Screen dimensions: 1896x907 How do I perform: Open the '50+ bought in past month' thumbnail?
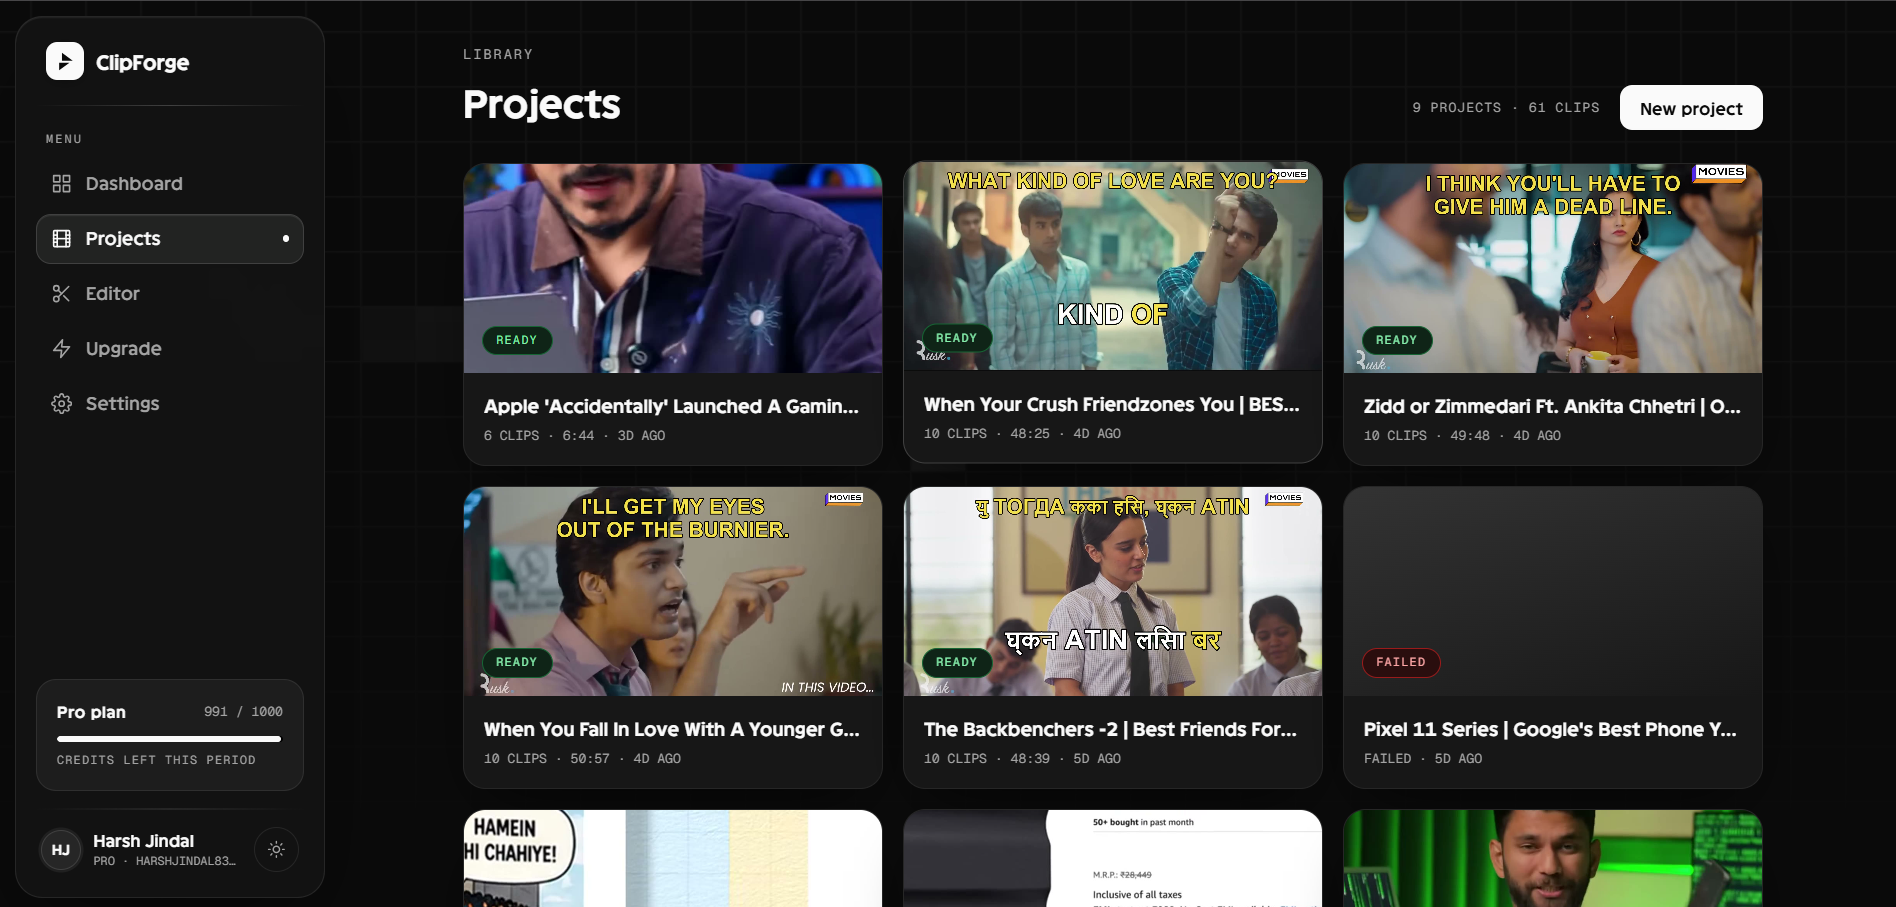pos(1113,858)
